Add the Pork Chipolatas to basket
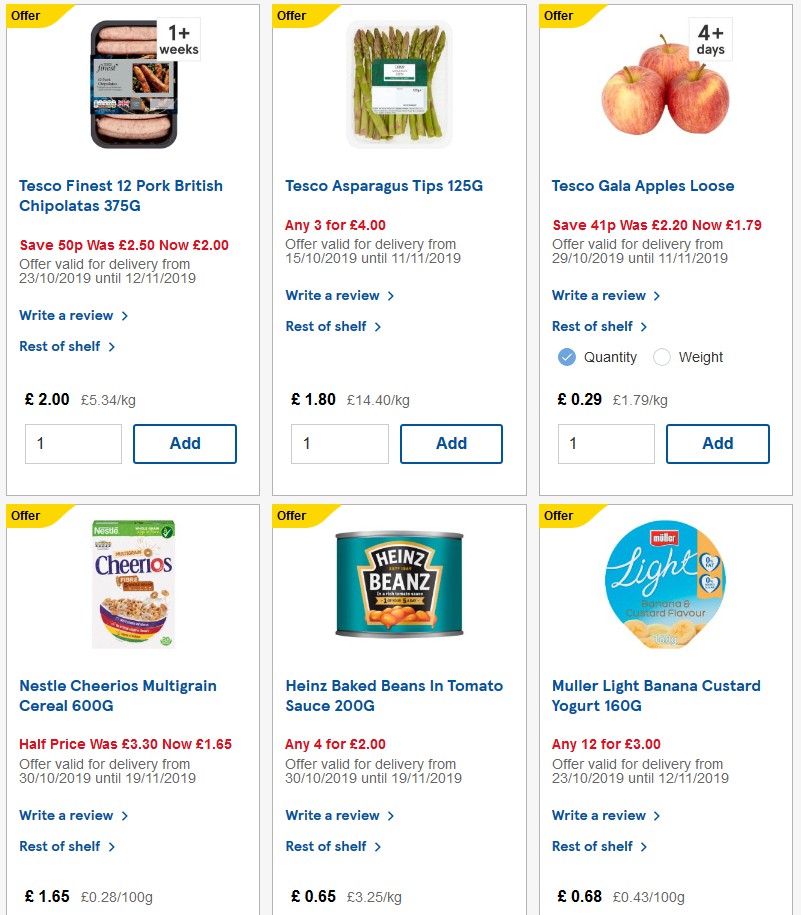The width and height of the screenshot is (801, 915). coord(185,443)
